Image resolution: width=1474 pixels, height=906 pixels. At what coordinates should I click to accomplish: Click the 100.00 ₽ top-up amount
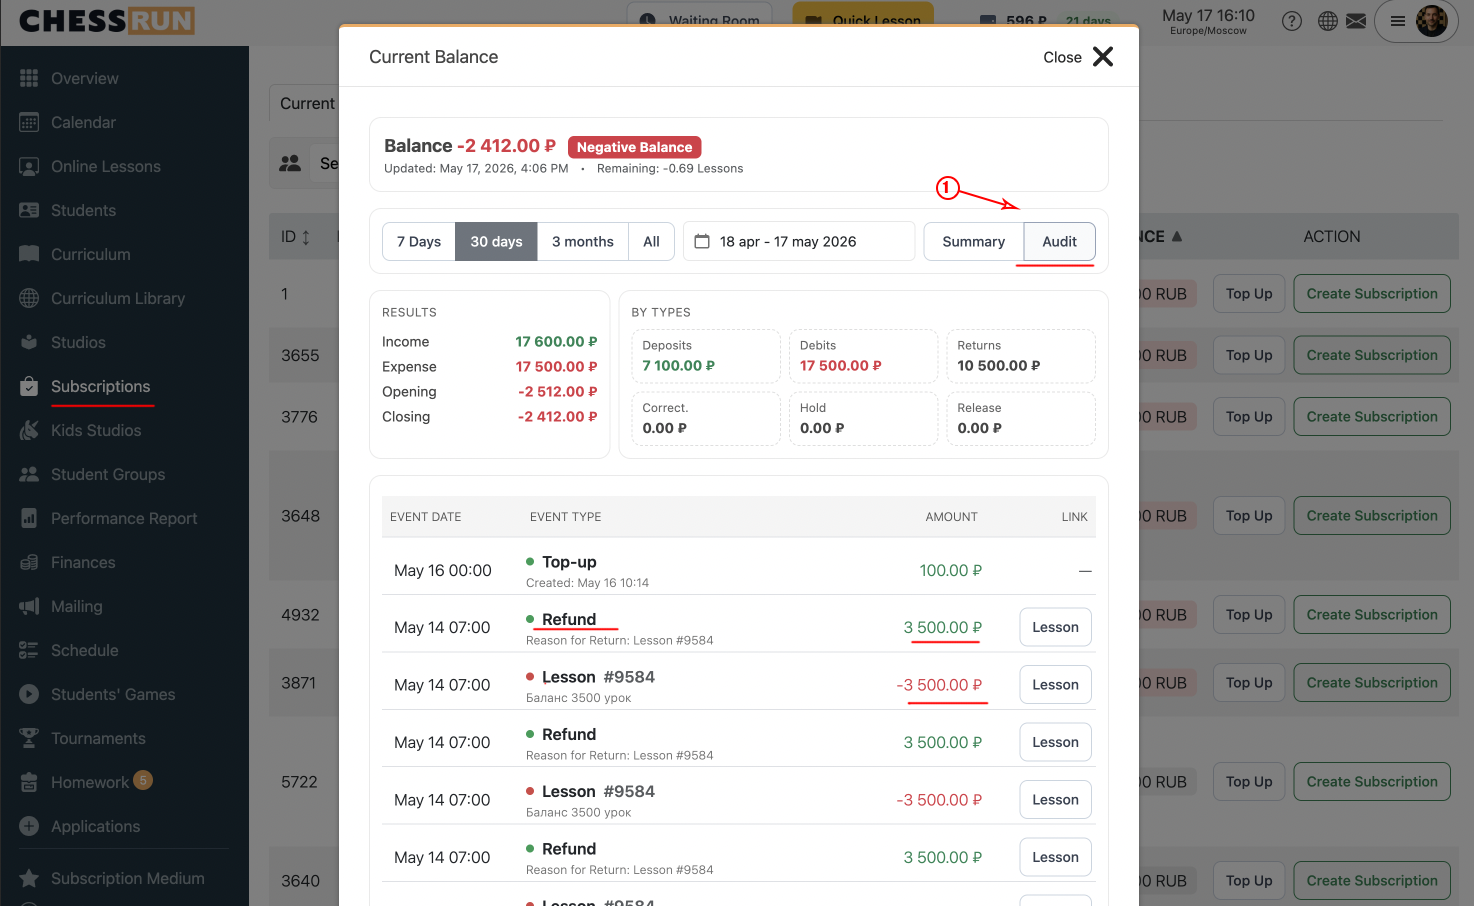(950, 570)
